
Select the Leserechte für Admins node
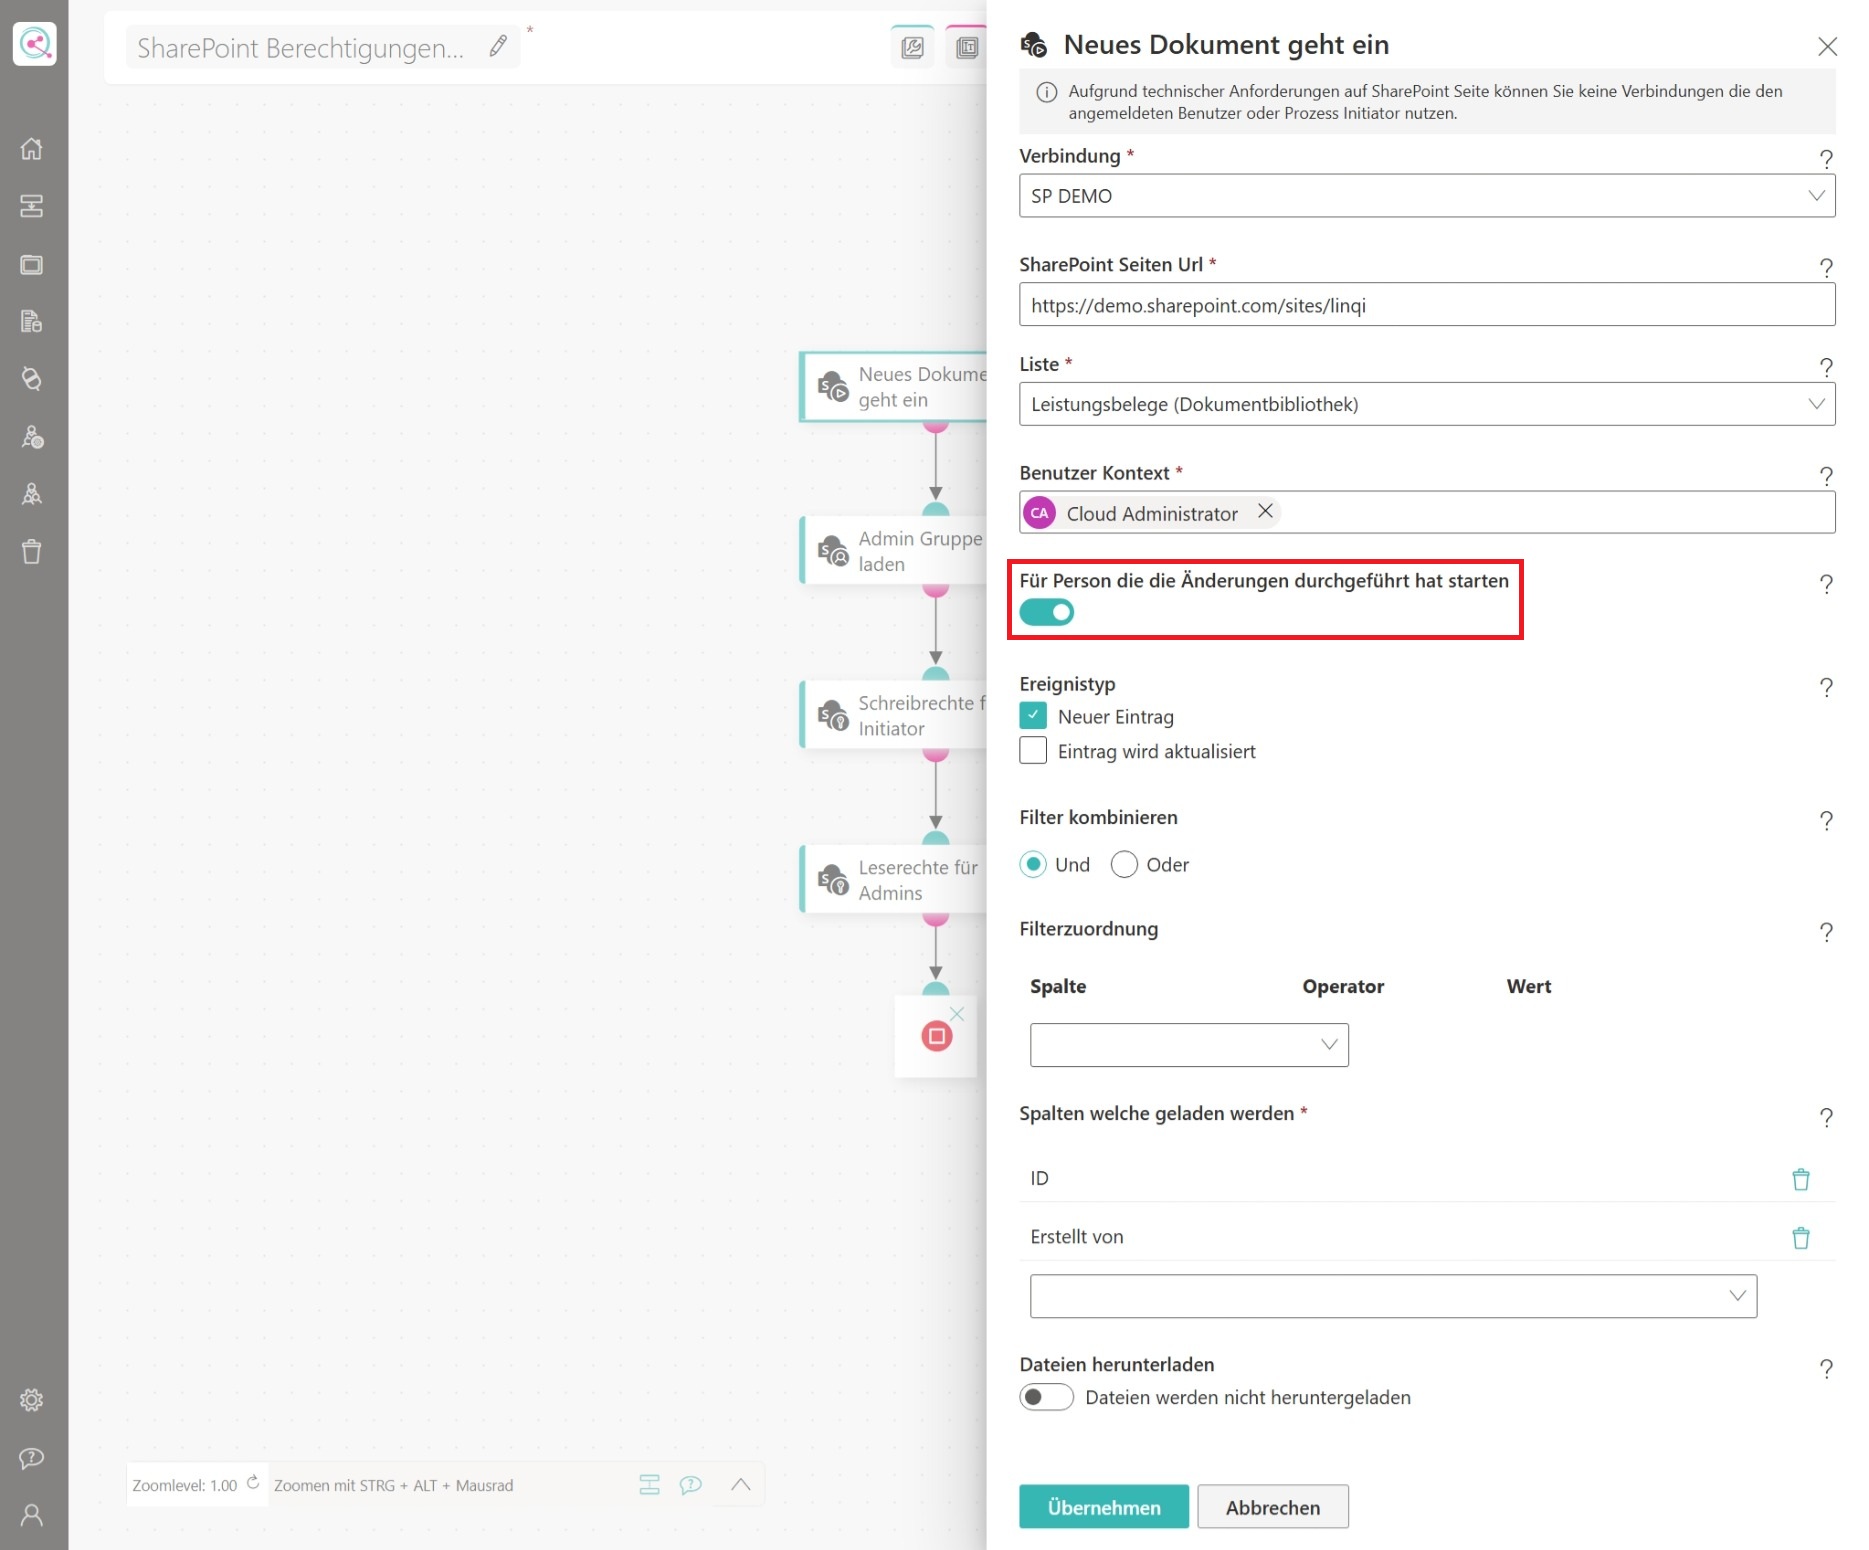coord(894,880)
